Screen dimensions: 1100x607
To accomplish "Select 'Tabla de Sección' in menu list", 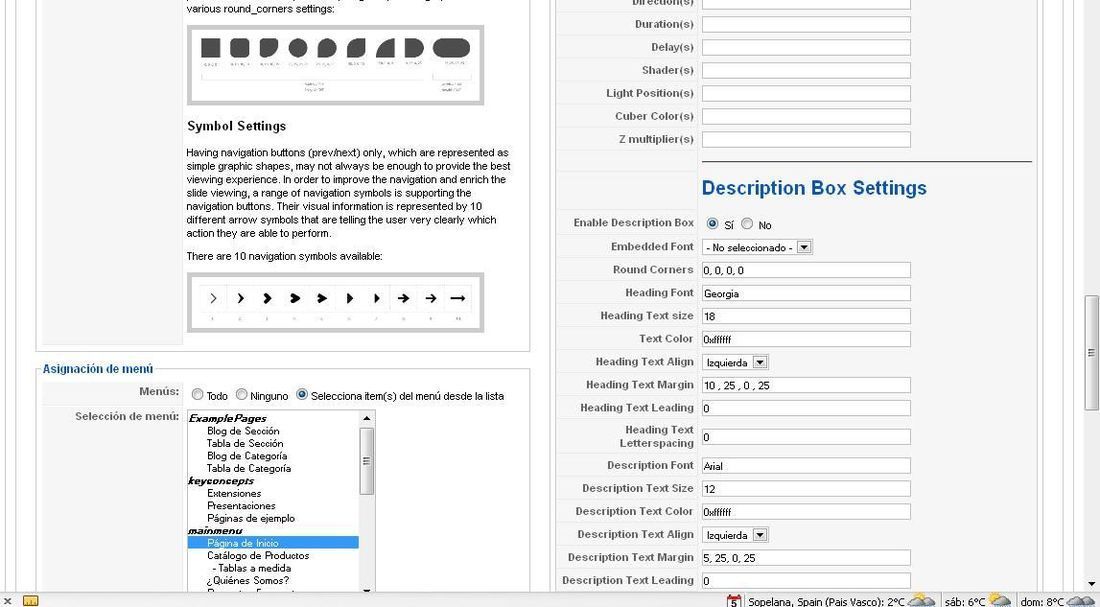I will [x=245, y=443].
